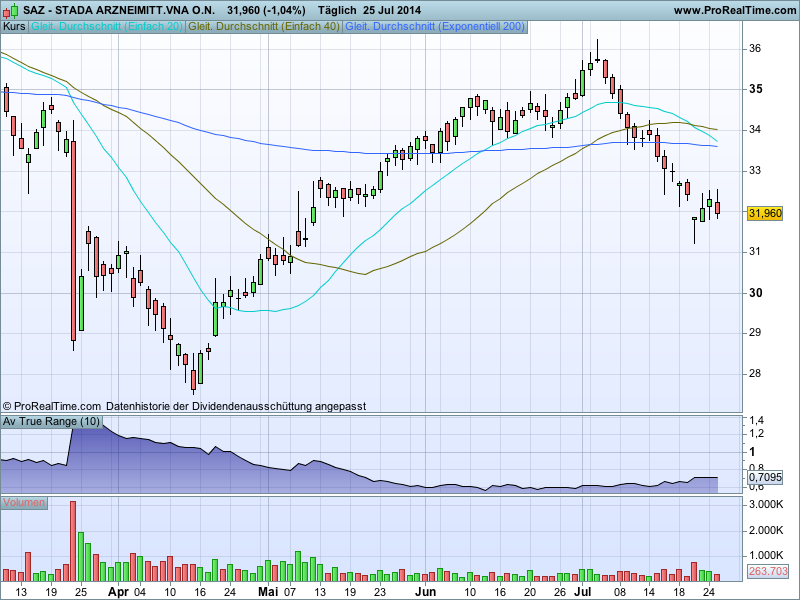Click the price axis label 31
800x600 pixels.
(755, 252)
